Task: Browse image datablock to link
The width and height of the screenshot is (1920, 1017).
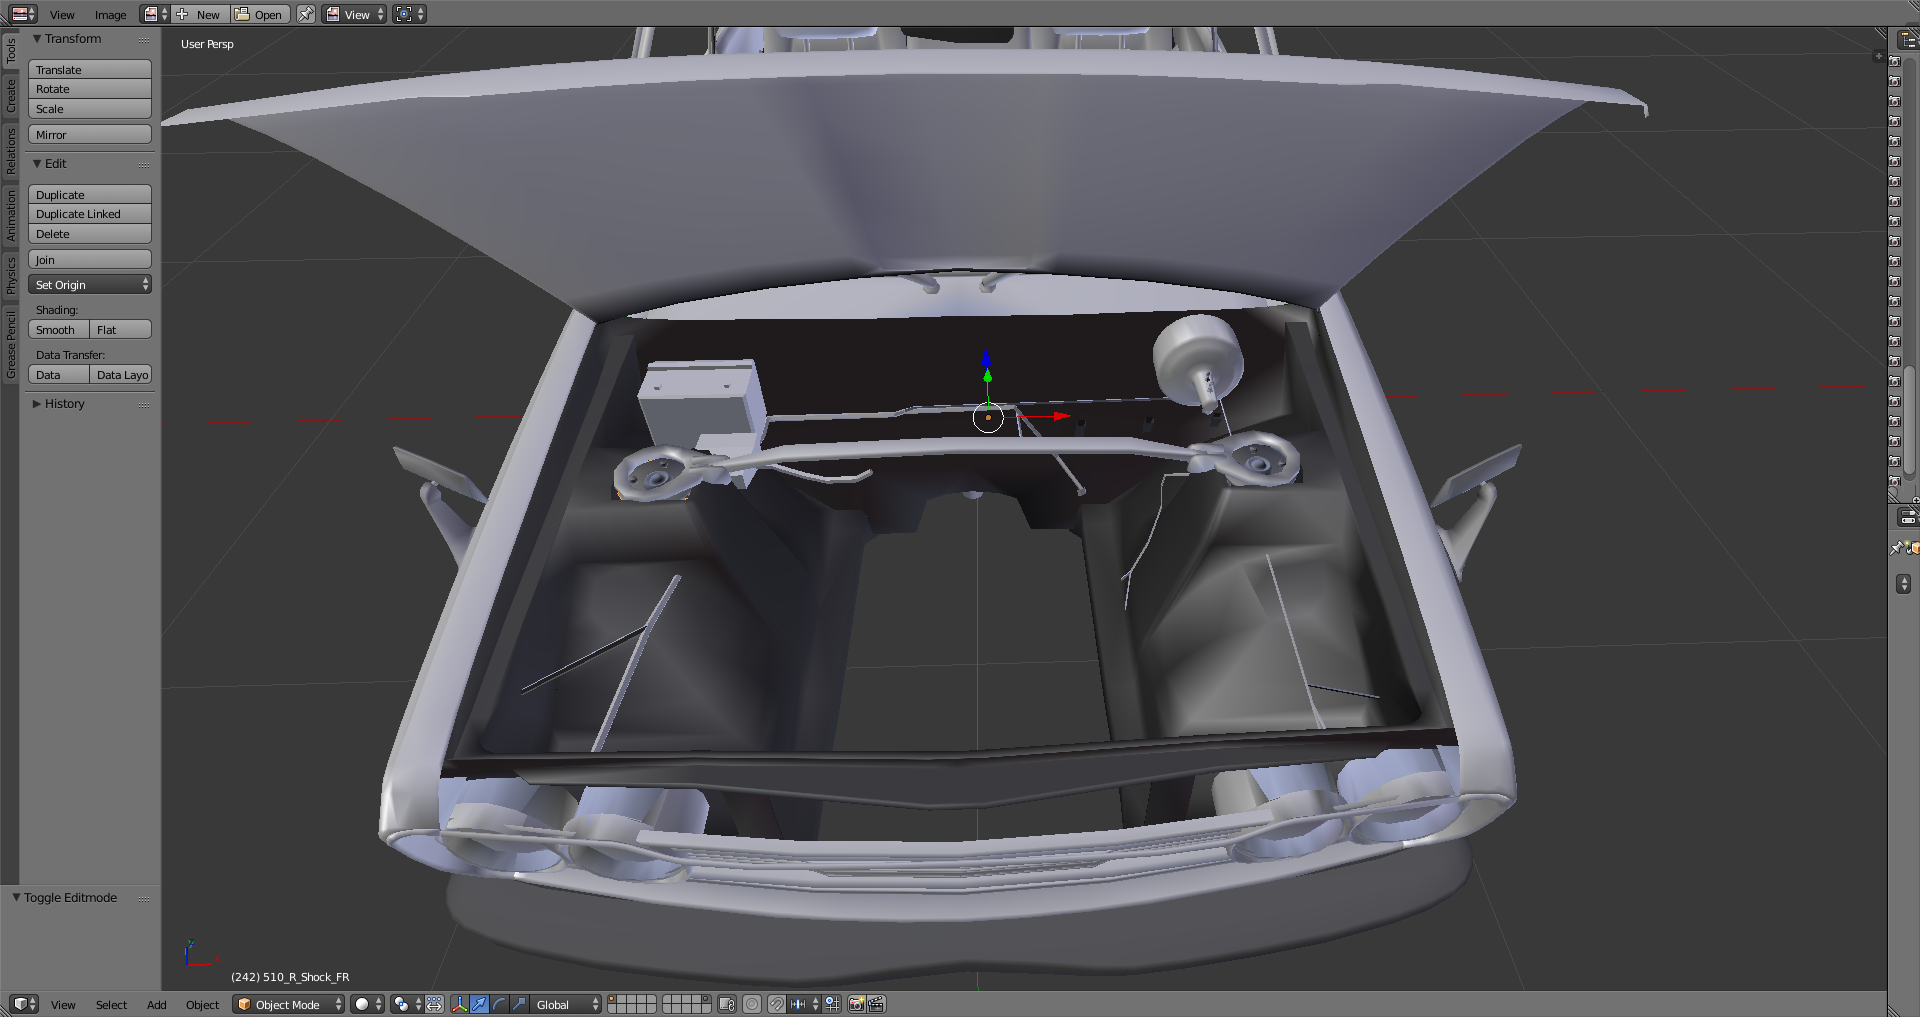Action: 154,14
